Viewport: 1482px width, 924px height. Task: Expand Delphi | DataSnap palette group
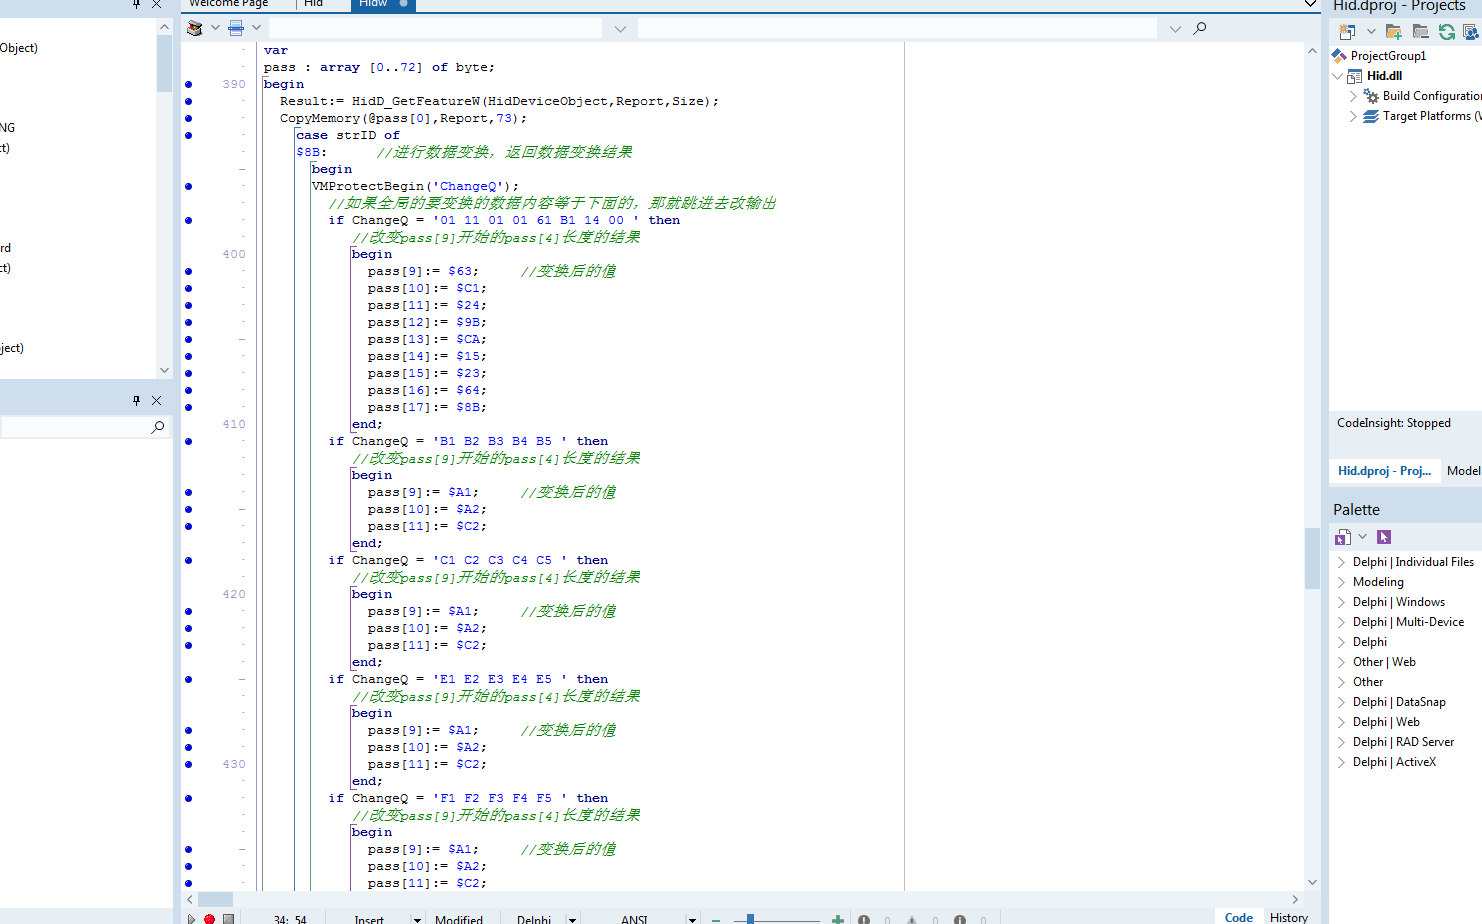click(1342, 702)
